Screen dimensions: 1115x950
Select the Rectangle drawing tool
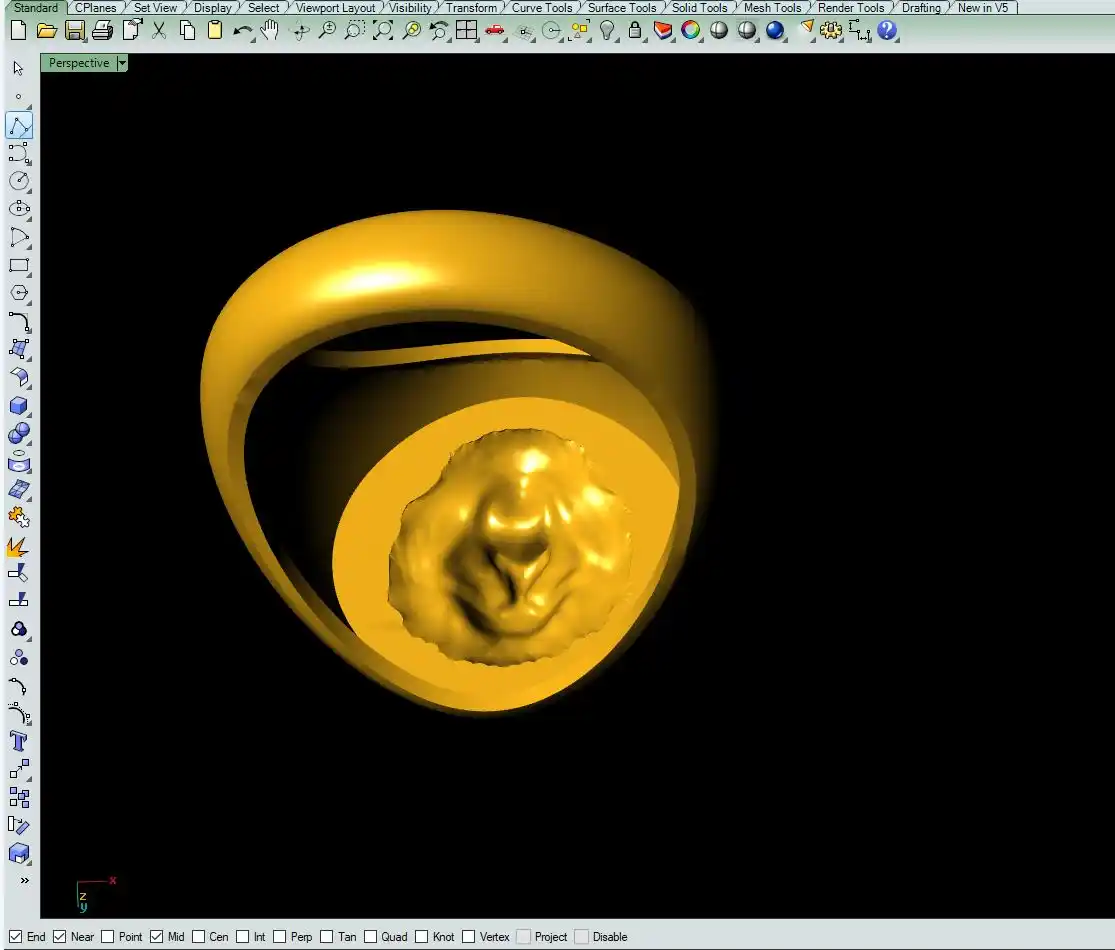[x=19, y=266]
